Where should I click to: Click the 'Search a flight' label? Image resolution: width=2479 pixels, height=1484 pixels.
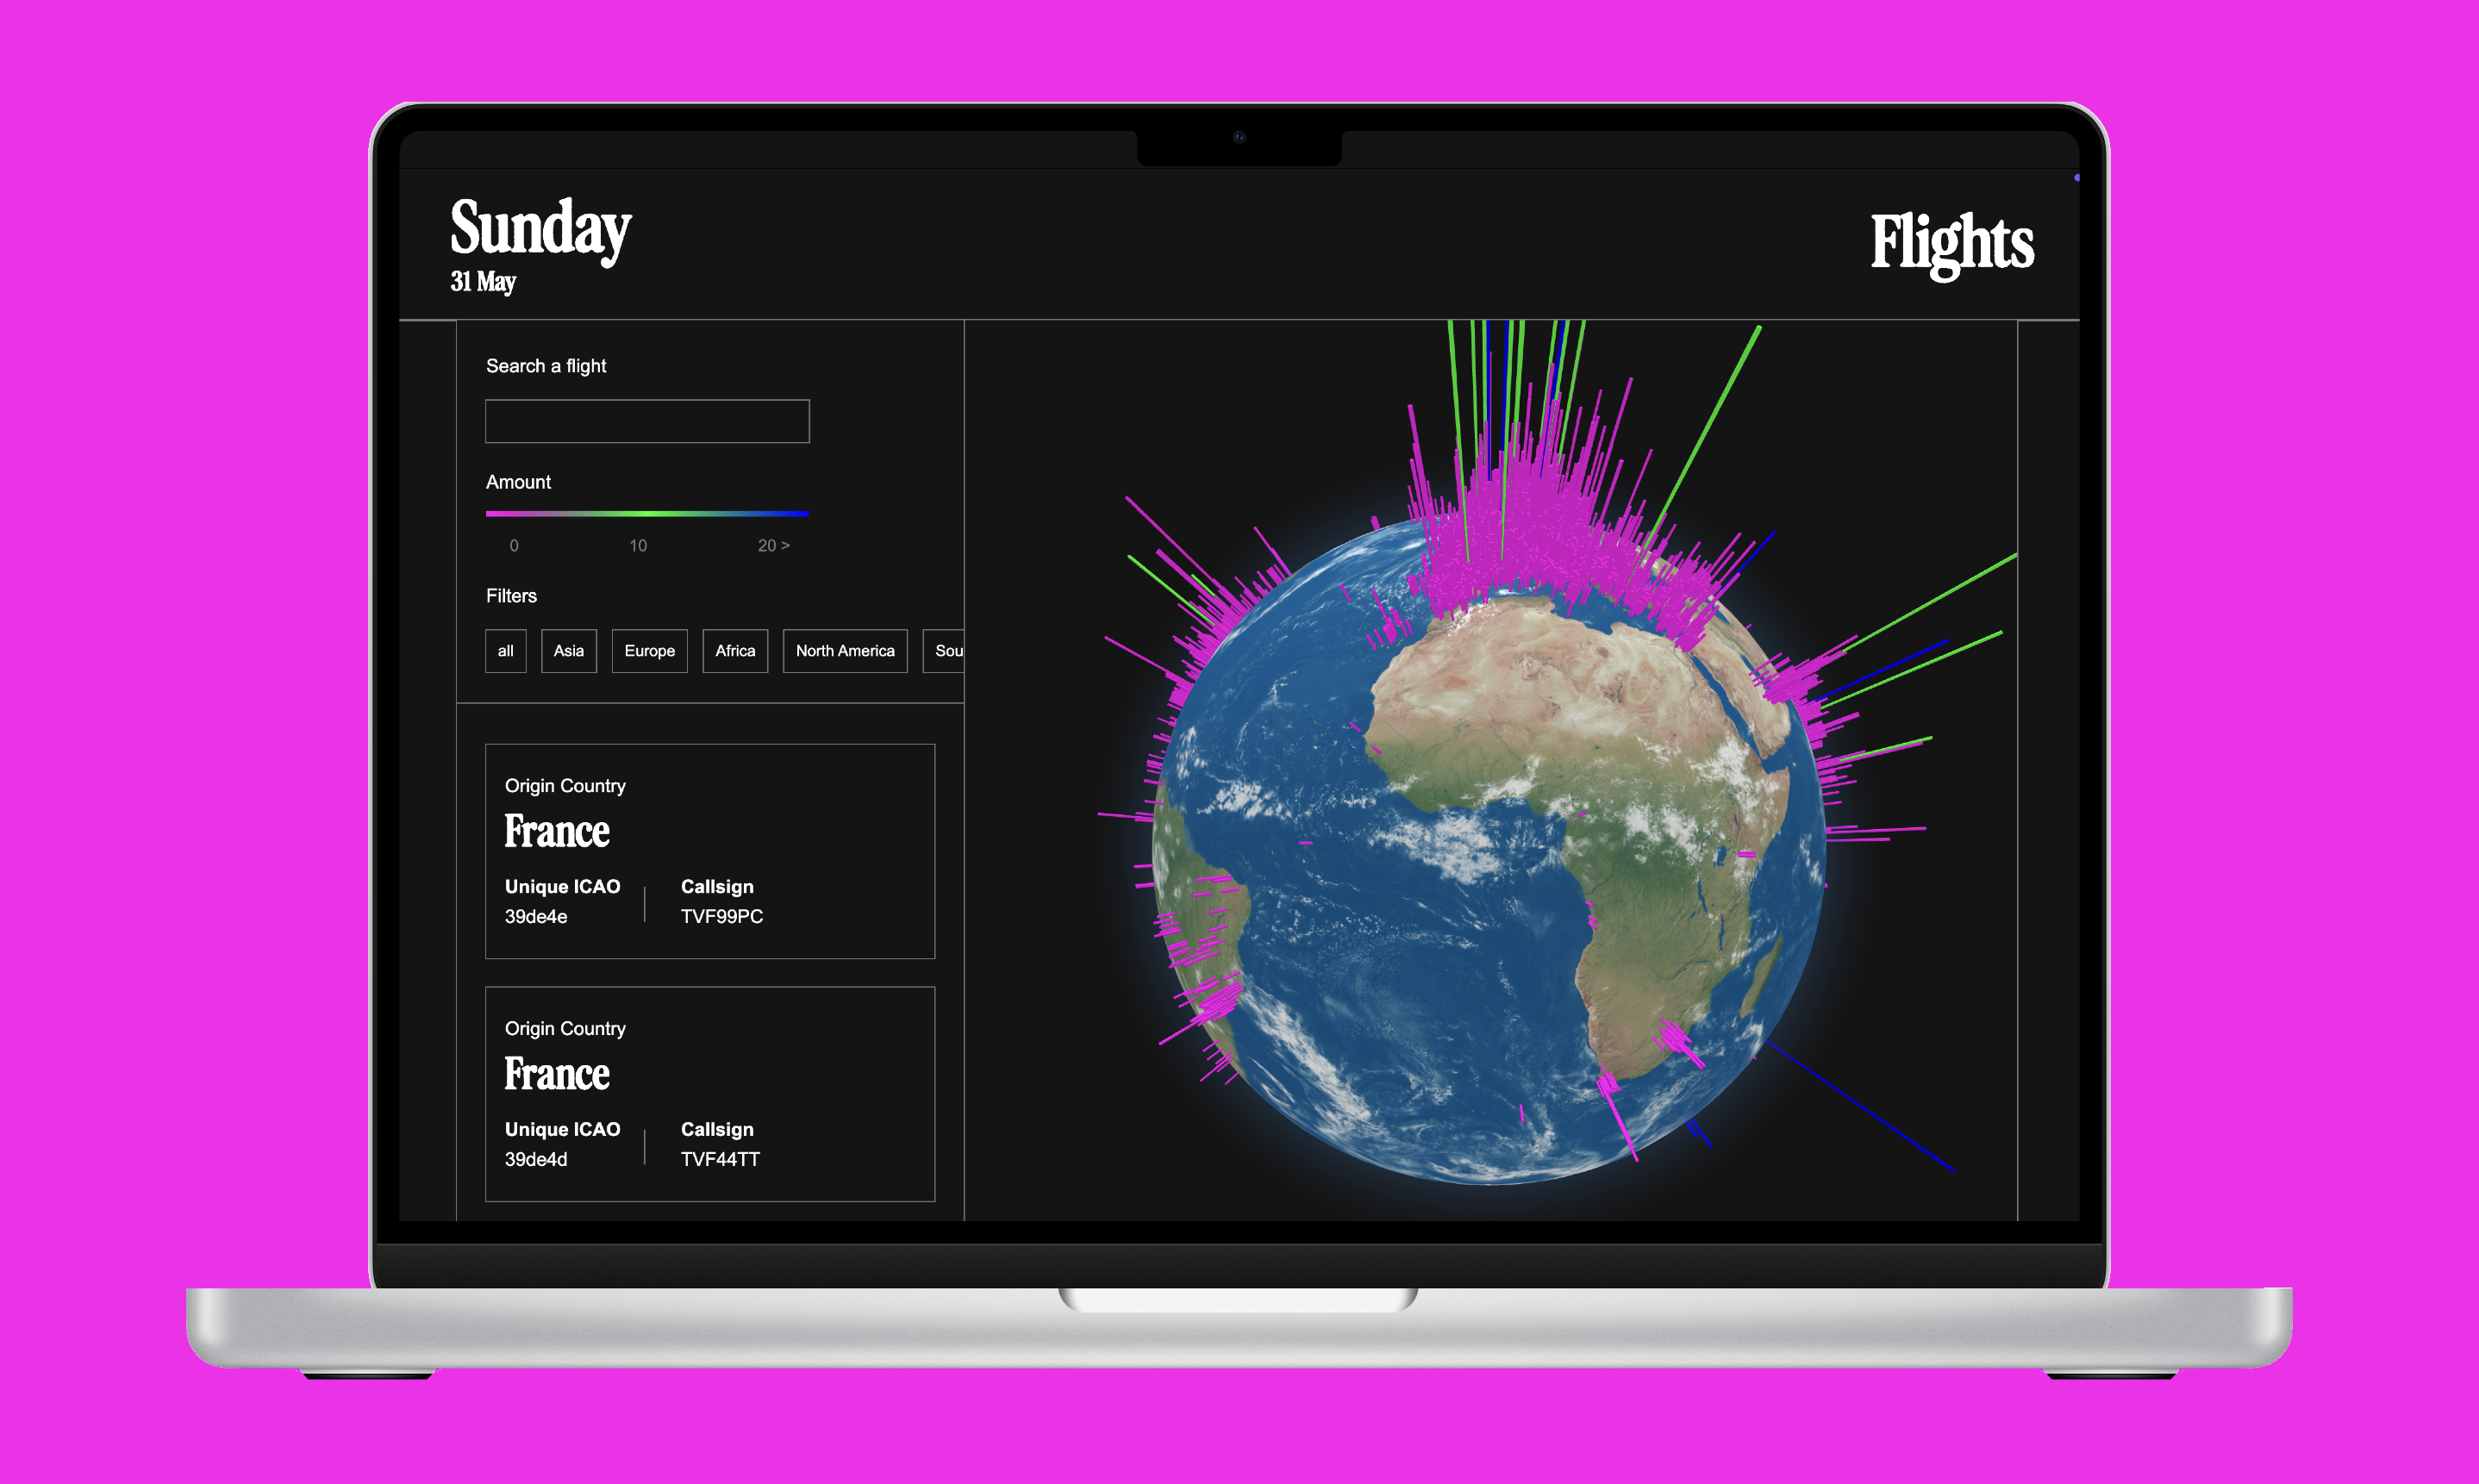[x=546, y=366]
